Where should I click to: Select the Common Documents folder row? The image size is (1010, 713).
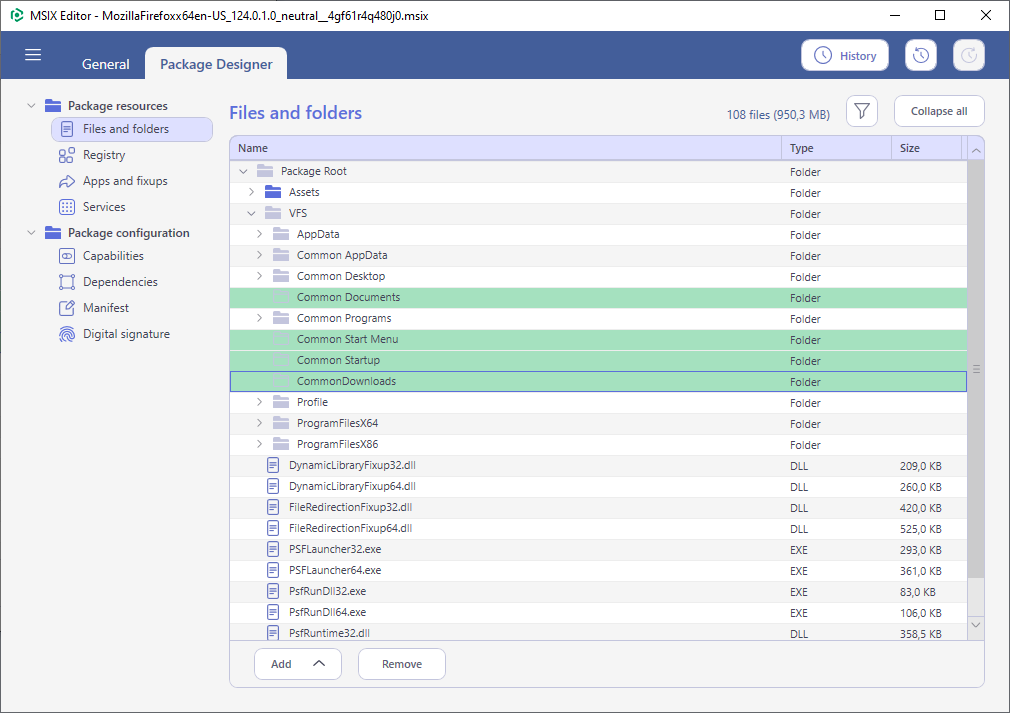pyautogui.click(x=598, y=298)
